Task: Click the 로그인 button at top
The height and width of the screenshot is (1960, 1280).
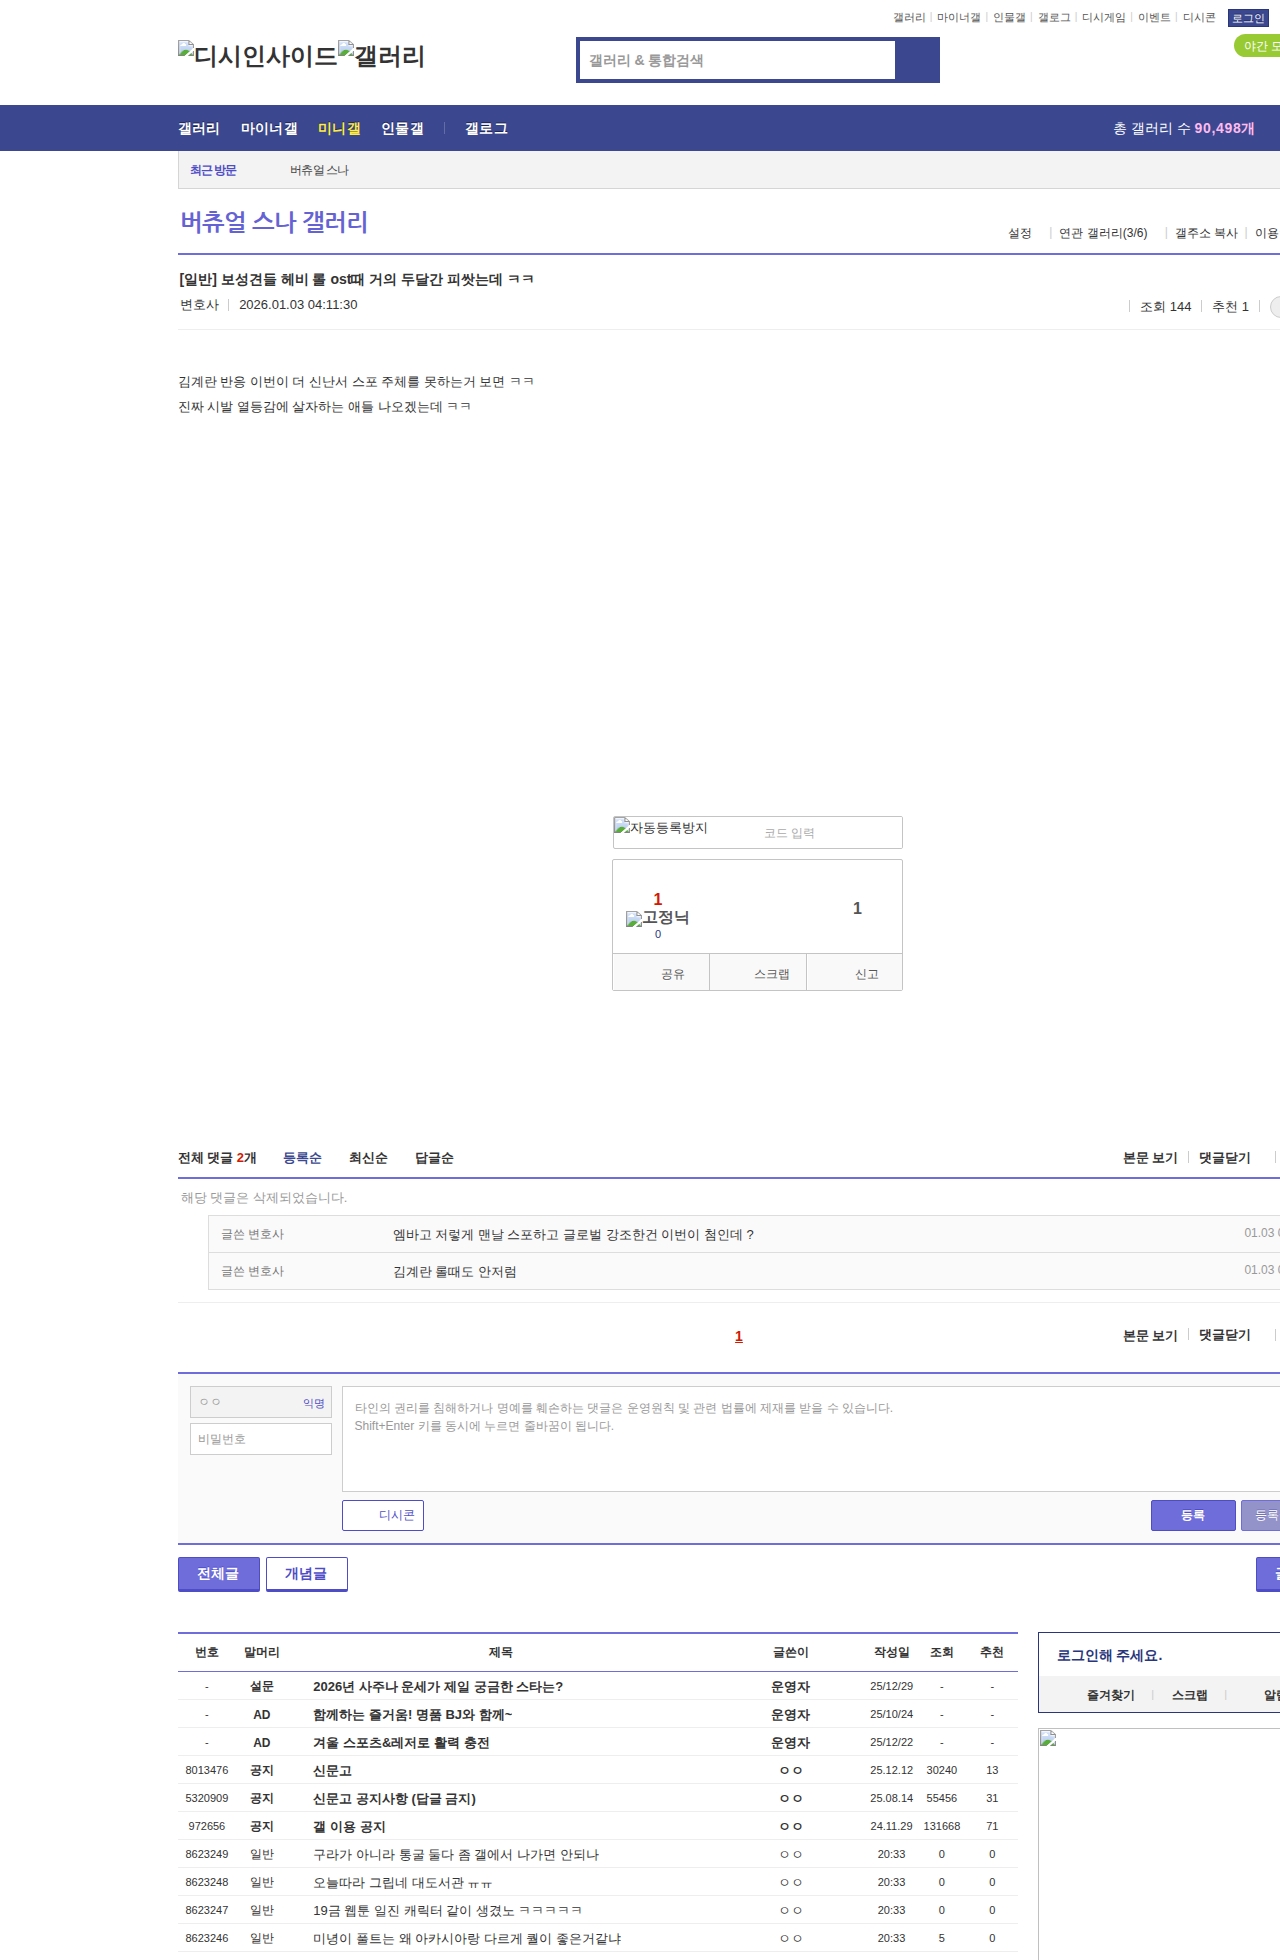Action: pos(1248,18)
